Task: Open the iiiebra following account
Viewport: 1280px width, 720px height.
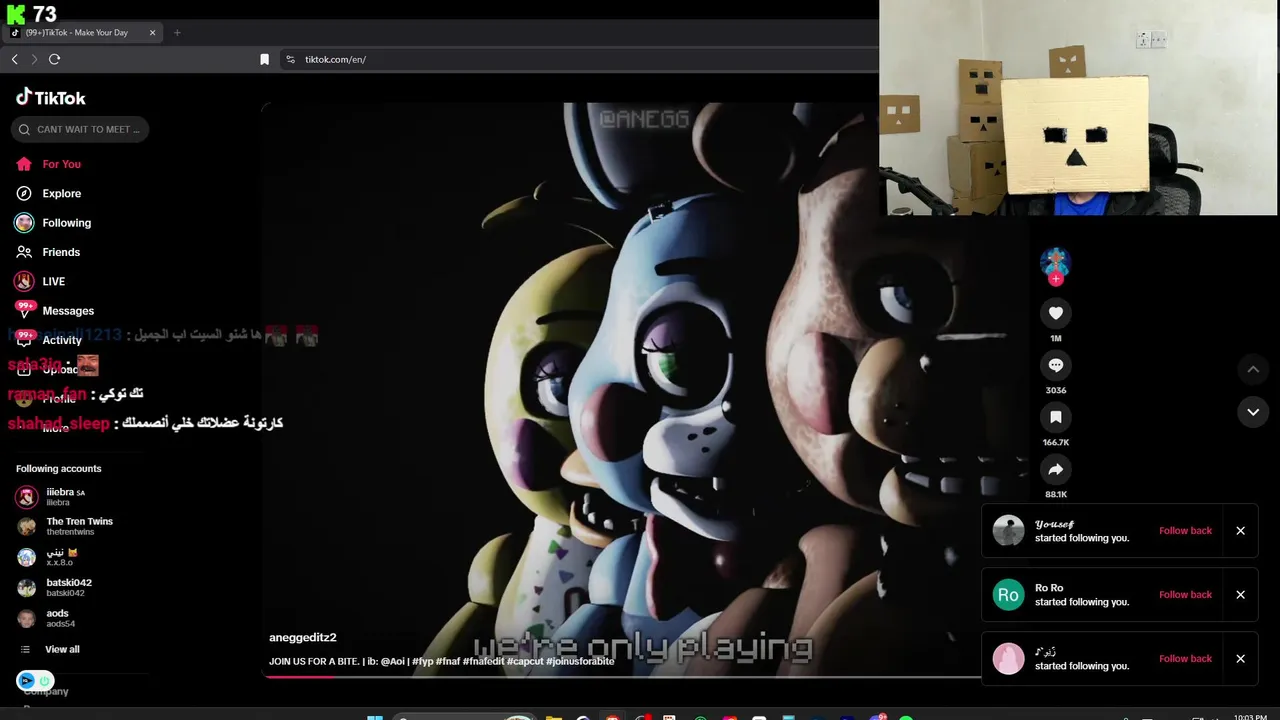Action: (x=65, y=497)
